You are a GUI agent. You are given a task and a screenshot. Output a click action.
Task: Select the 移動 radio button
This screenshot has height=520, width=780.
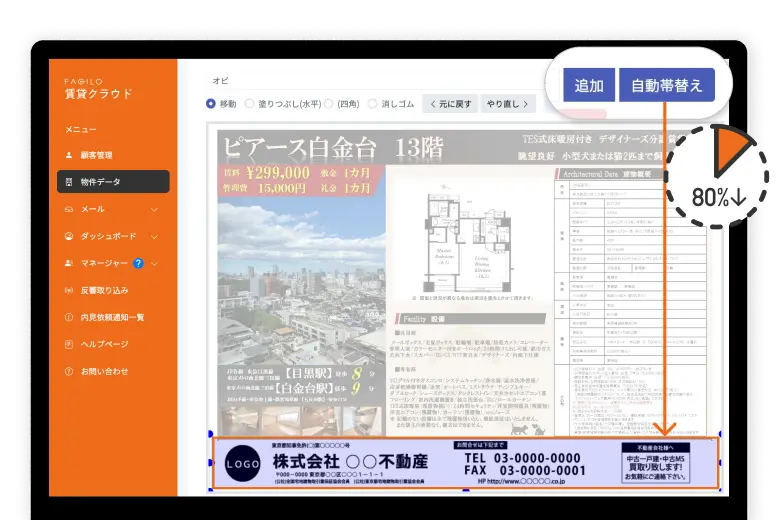pos(211,103)
